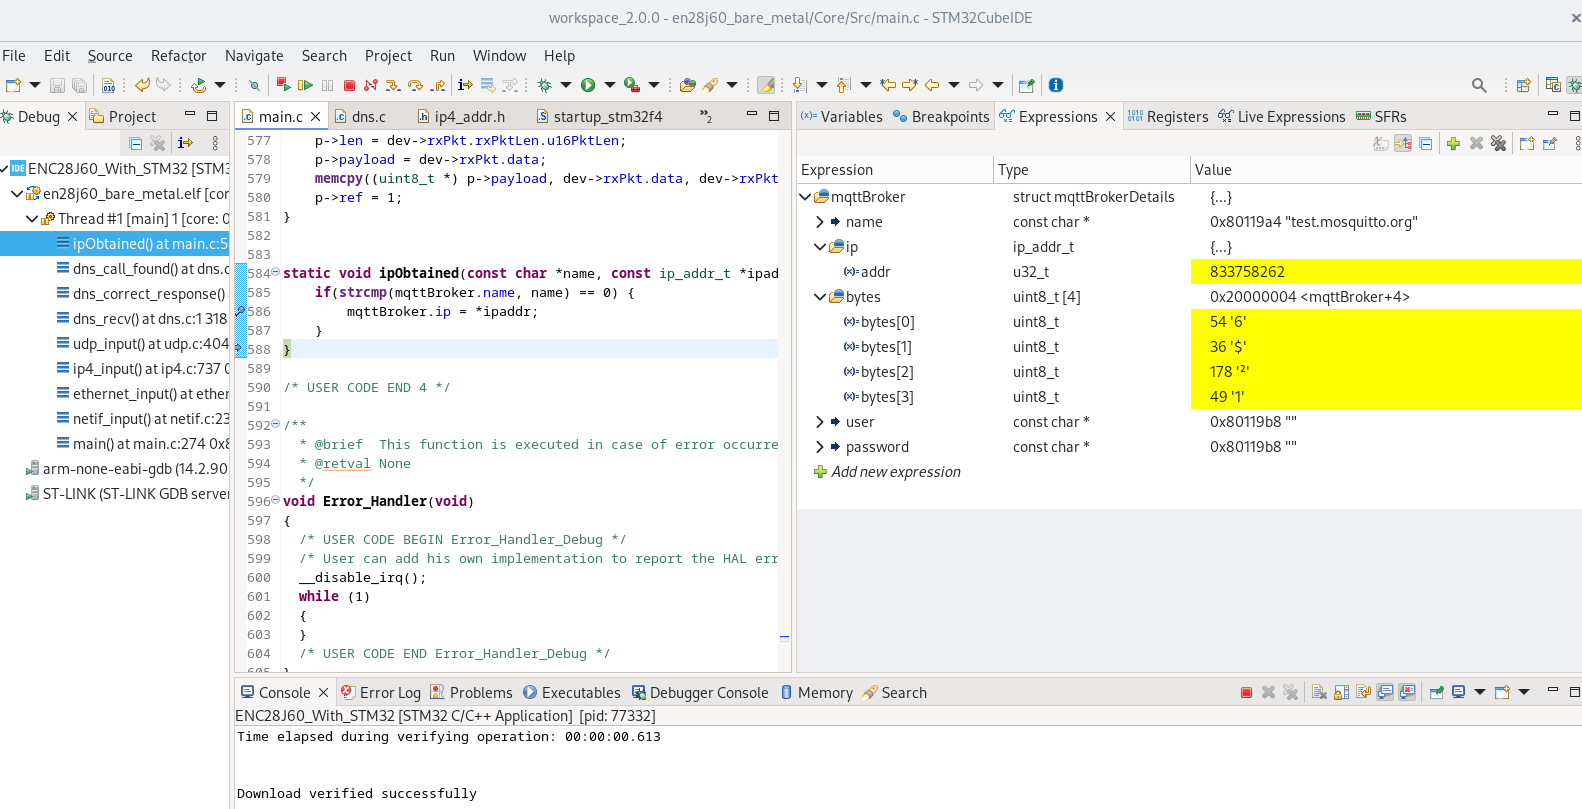Click the Clear Console icon

1319,692
